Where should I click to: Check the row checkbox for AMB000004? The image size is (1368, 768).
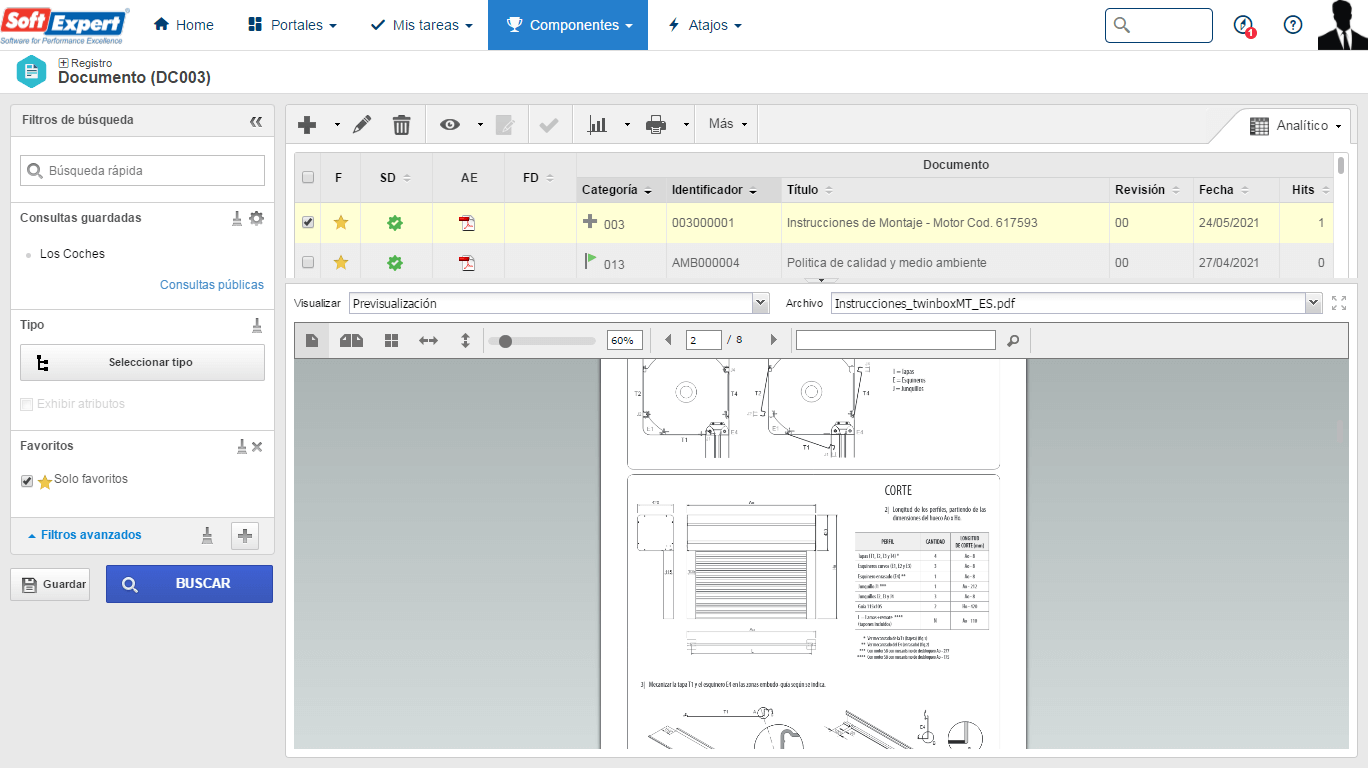pos(308,263)
